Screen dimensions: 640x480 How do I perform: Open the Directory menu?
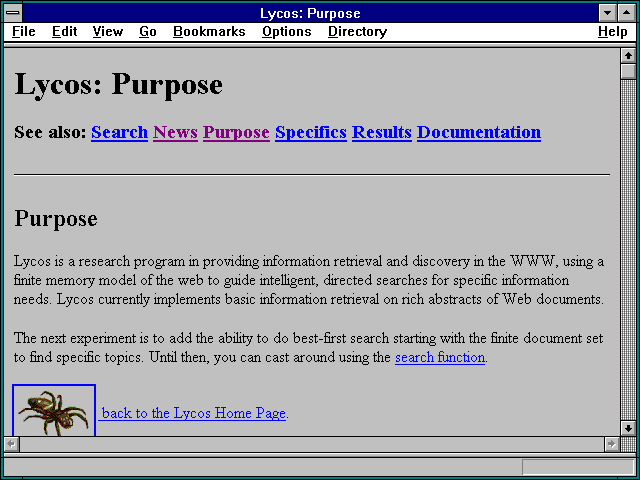tap(358, 32)
